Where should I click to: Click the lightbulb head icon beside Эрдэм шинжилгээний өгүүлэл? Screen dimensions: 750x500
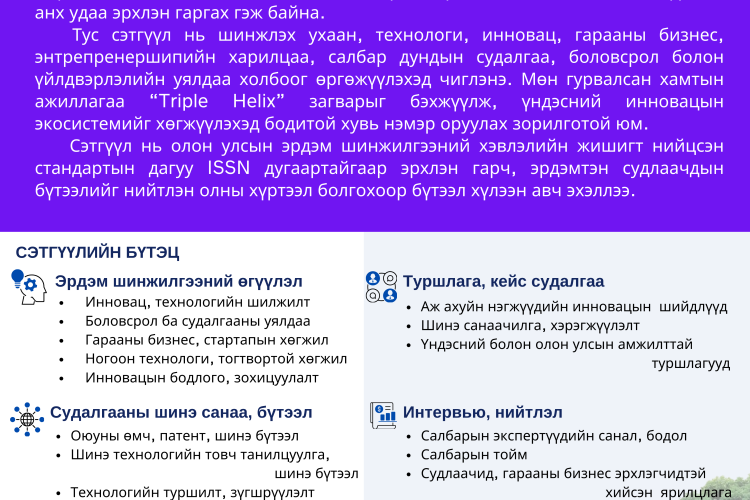[x=29, y=286]
